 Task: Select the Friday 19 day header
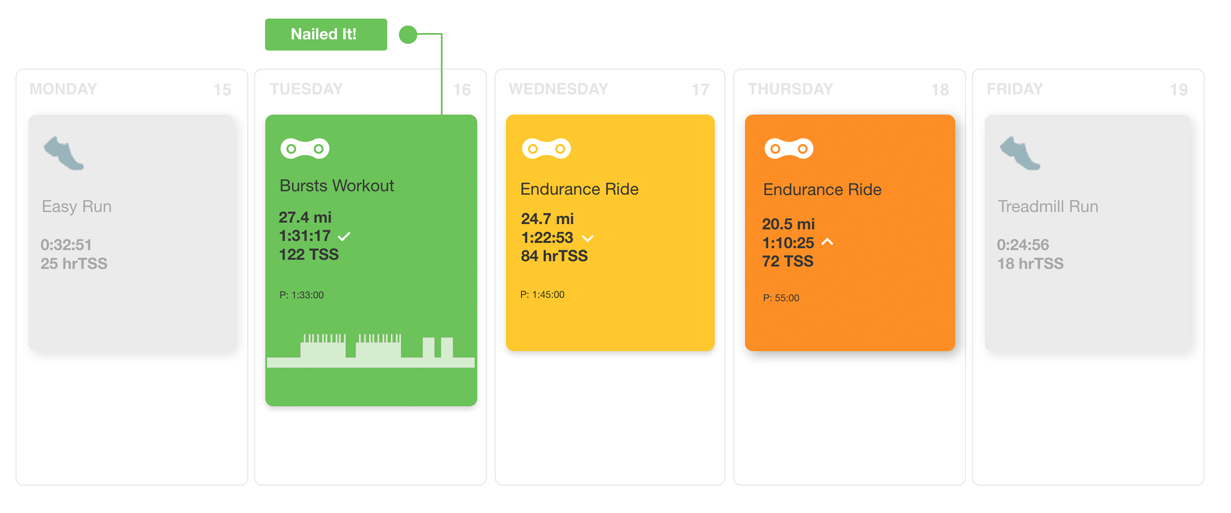click(1087, 90)
